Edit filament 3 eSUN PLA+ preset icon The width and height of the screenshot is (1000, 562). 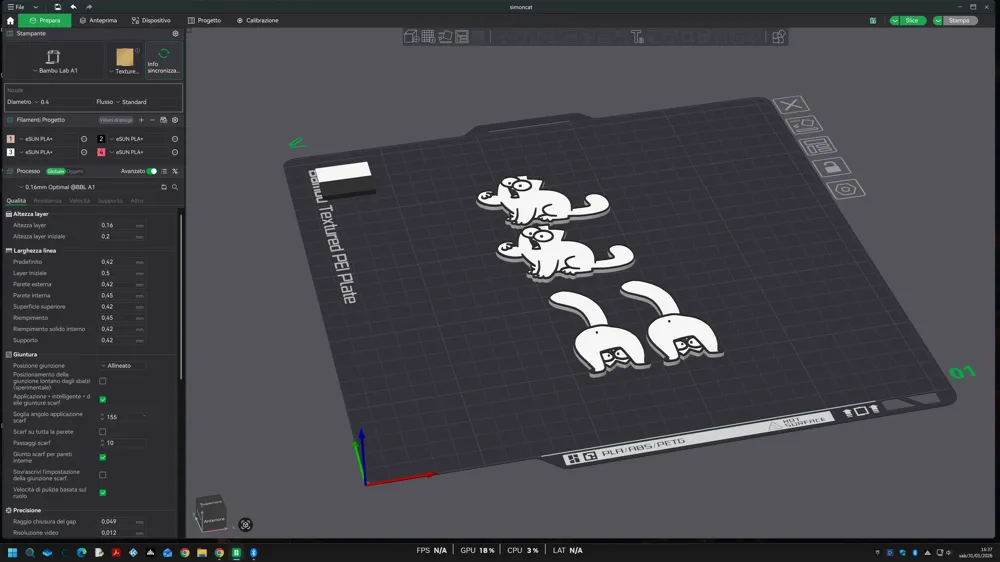[84, 152]
